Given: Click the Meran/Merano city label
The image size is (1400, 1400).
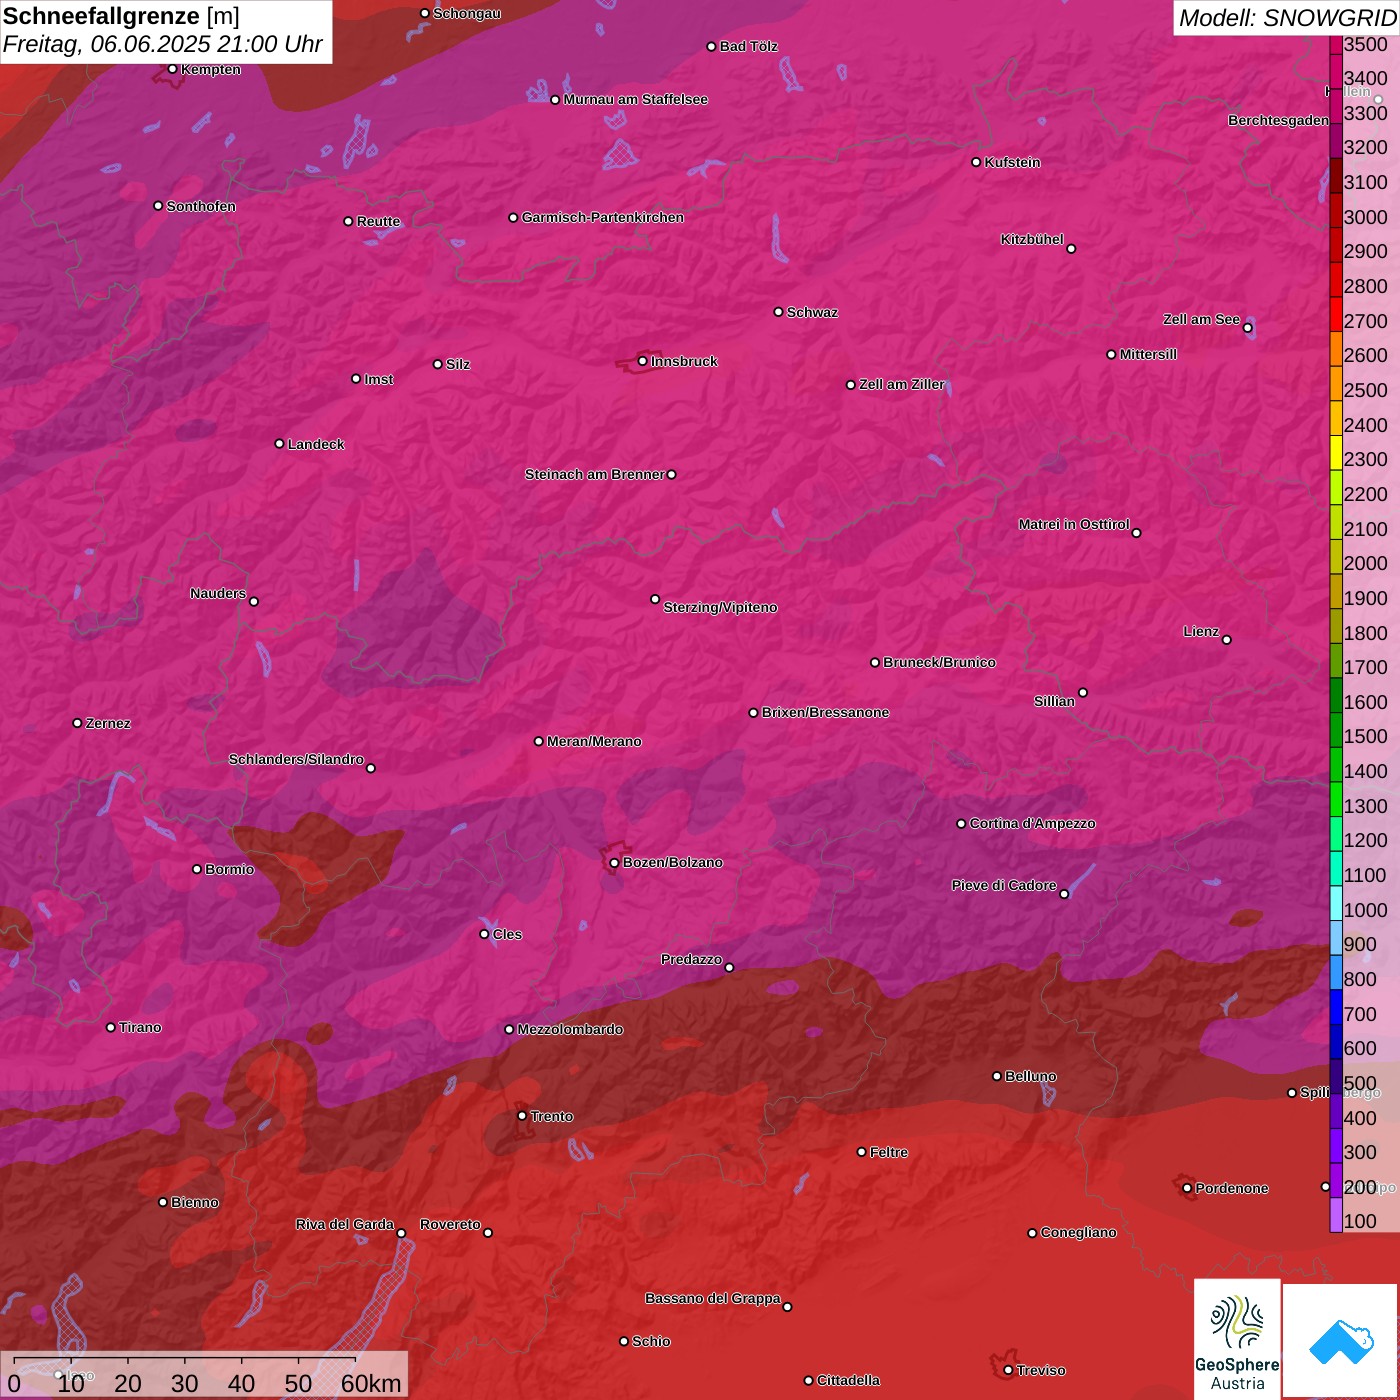Looking at the screenshot, I should (x=594, y=741).
